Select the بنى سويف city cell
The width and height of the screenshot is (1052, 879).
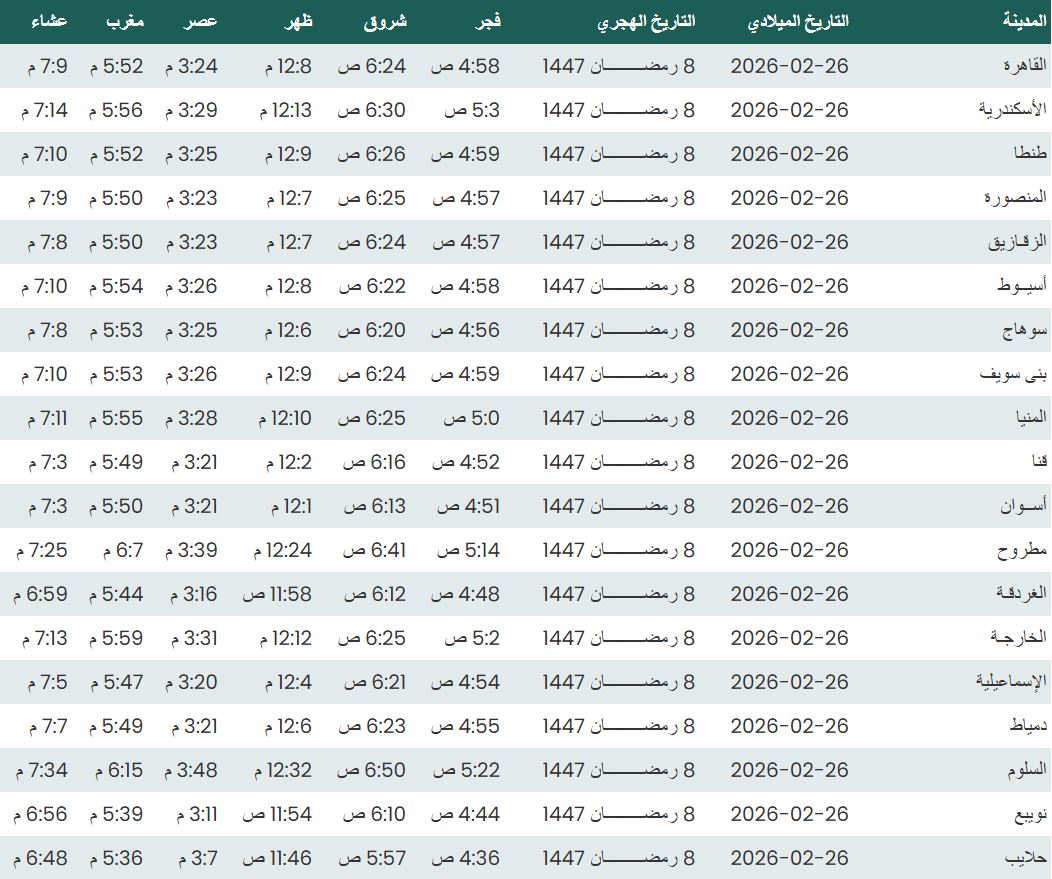click(1013, 374)
